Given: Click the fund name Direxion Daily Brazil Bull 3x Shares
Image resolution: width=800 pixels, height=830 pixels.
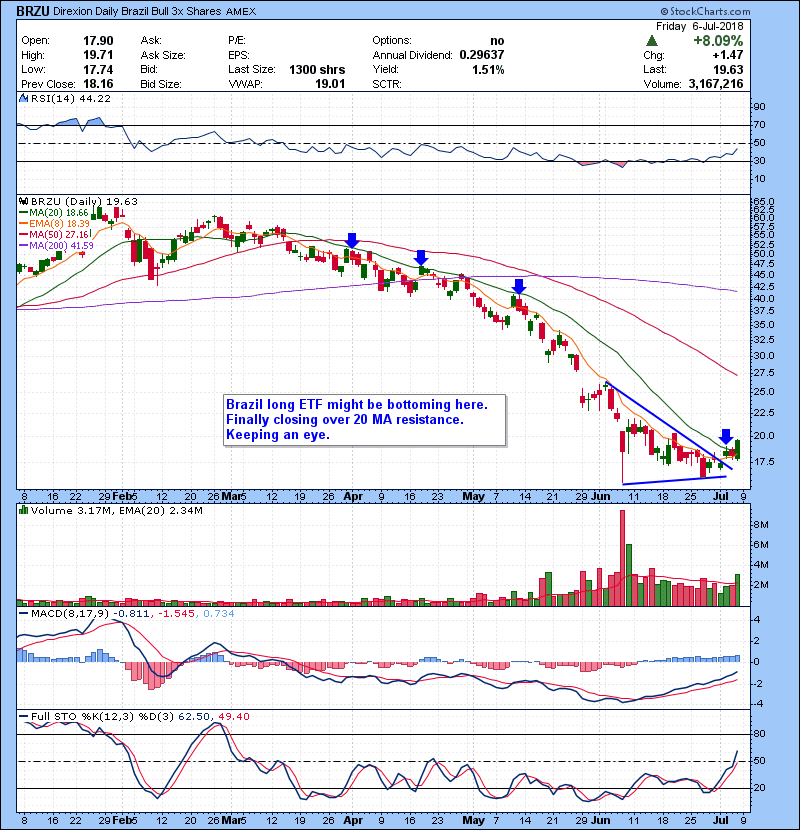Looking at the screenshot, I should click(x=137, y=11).
